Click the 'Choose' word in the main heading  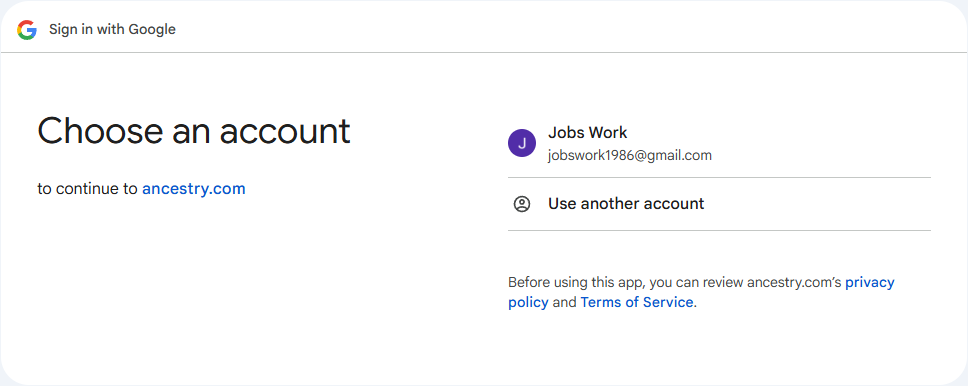click(95, 132)
